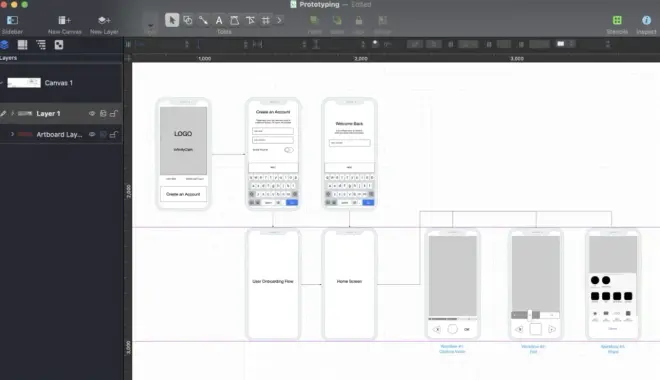This screenshot has height=380, width=660.
Task: Toggle visibility of Artboard Layer
Action: pyautogui.click(x=92, y=135)
